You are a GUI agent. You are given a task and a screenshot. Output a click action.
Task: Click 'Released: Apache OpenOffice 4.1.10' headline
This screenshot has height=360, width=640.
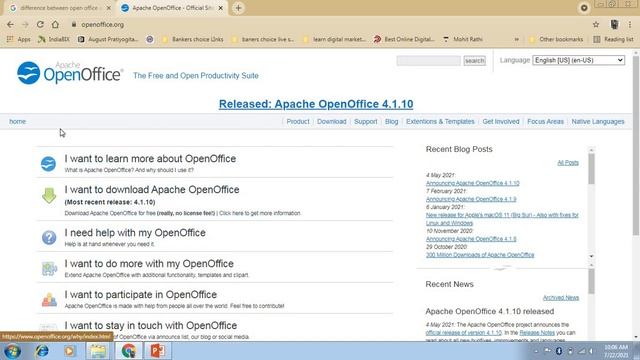click(x=316, y=104)
